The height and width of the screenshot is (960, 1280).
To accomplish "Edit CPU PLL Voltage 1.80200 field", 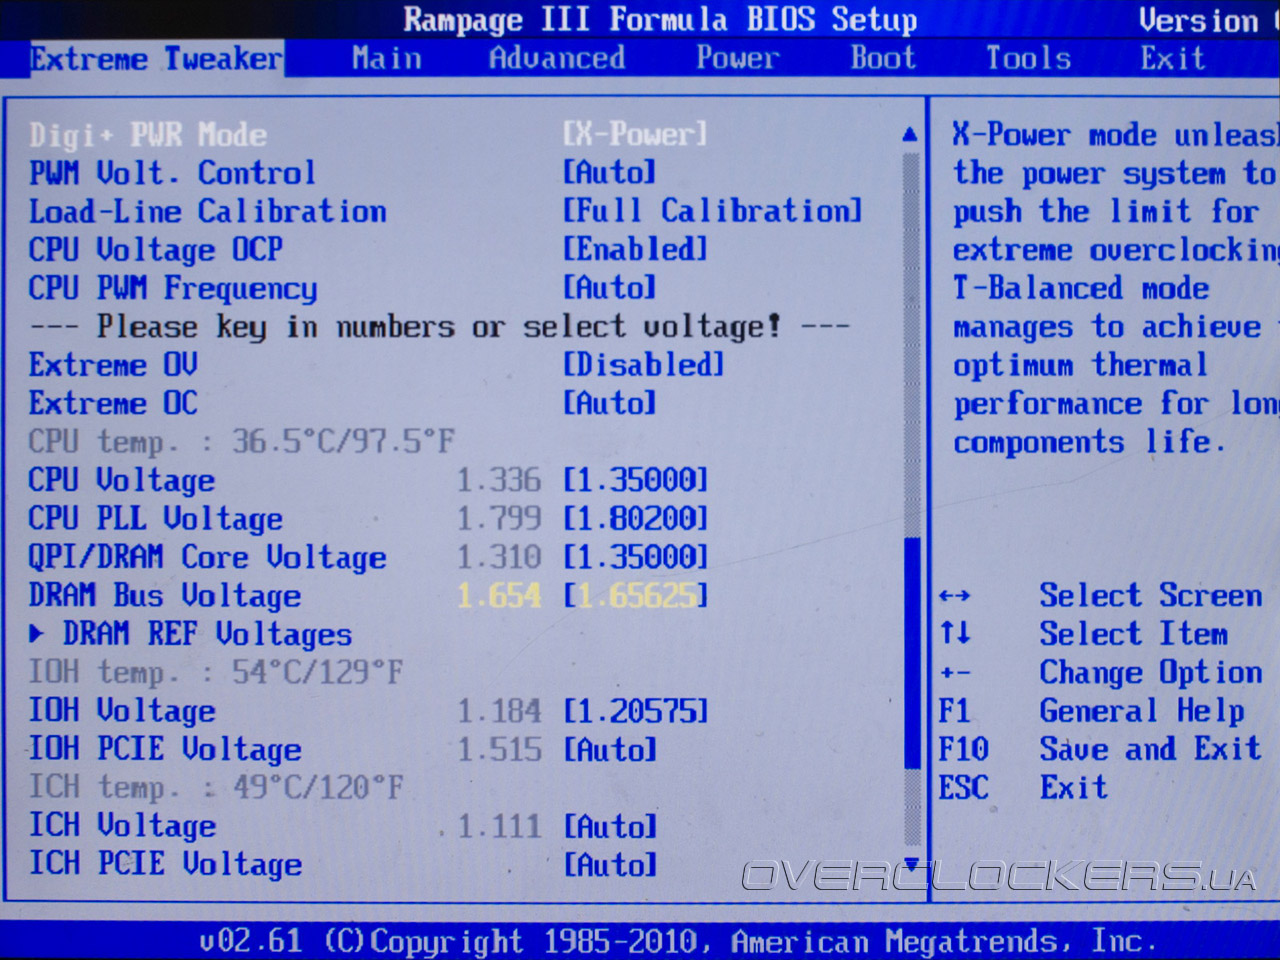I will [636, 519].
